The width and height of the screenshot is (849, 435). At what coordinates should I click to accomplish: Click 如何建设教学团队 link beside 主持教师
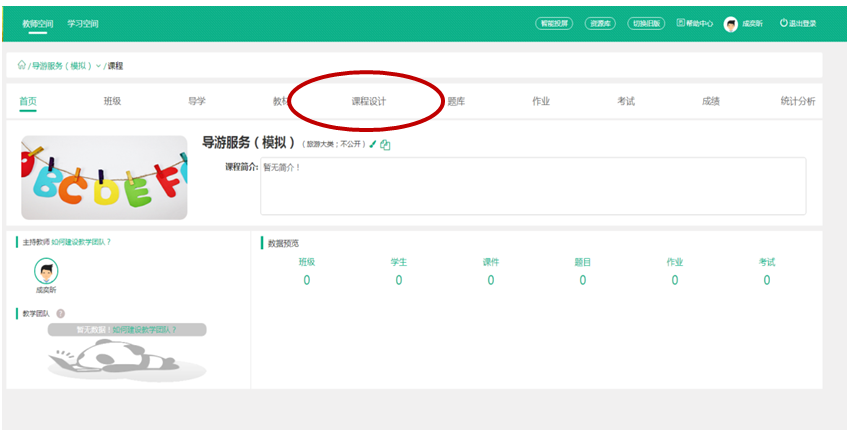click(x=81, y=242)
